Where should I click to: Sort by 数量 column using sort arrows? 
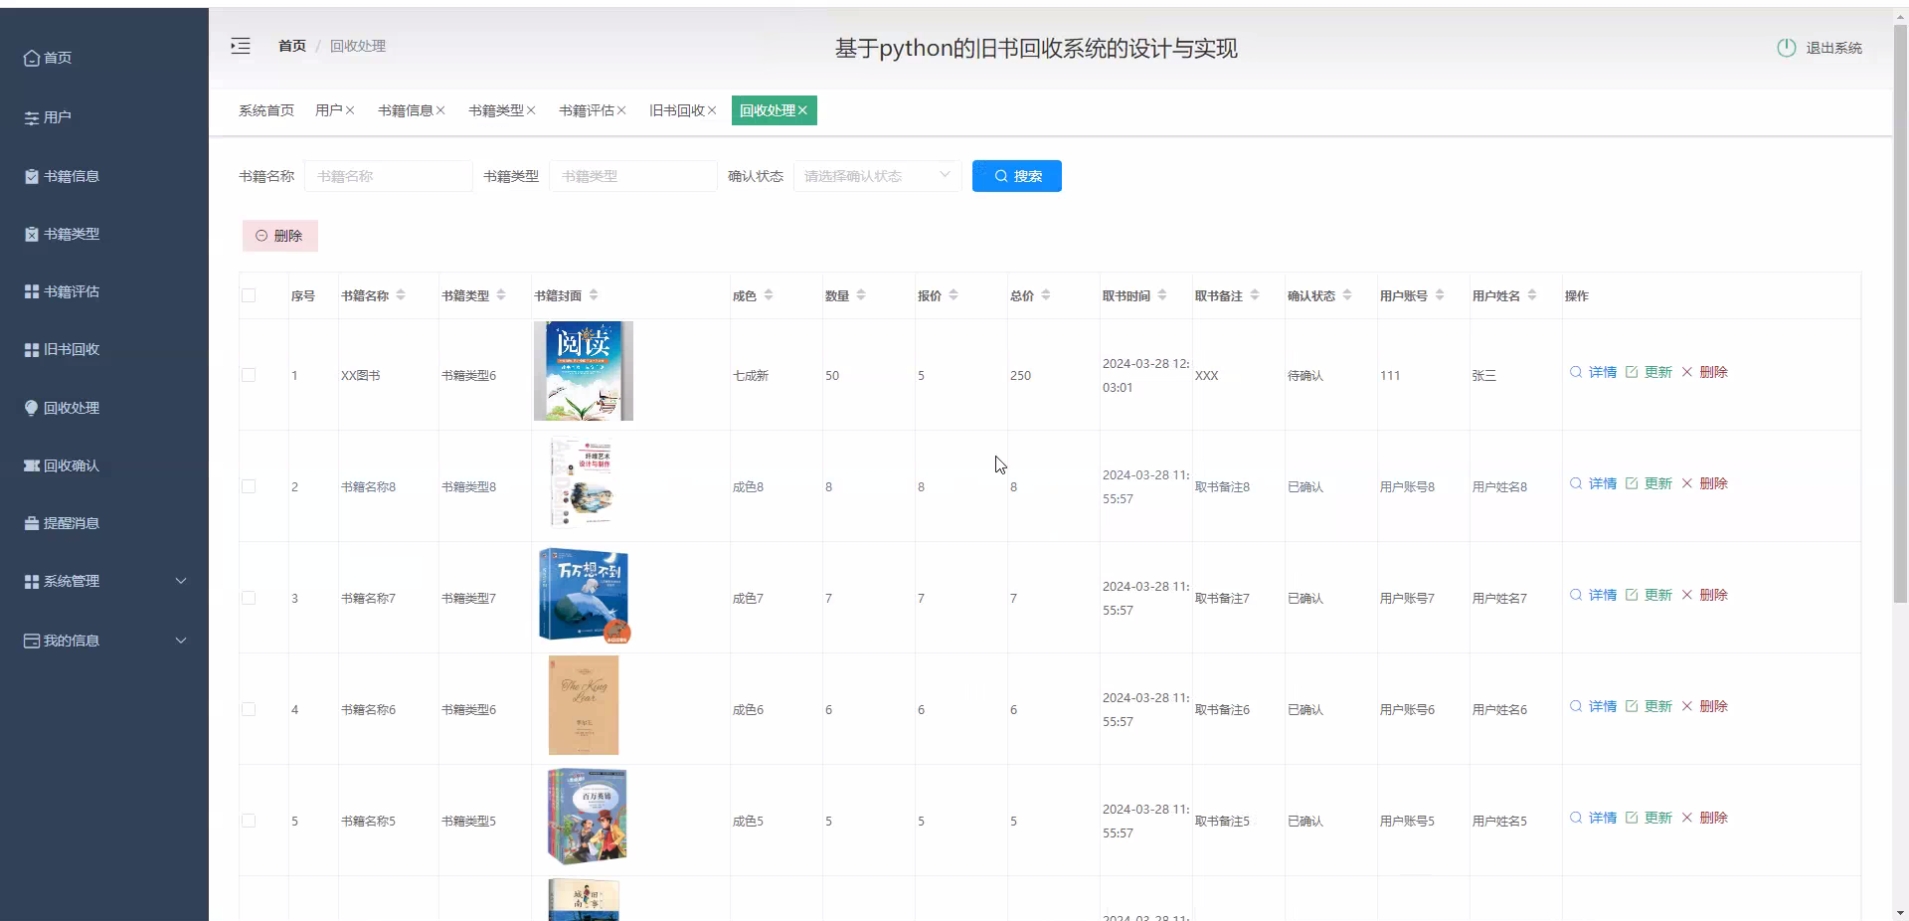point(861,295)
